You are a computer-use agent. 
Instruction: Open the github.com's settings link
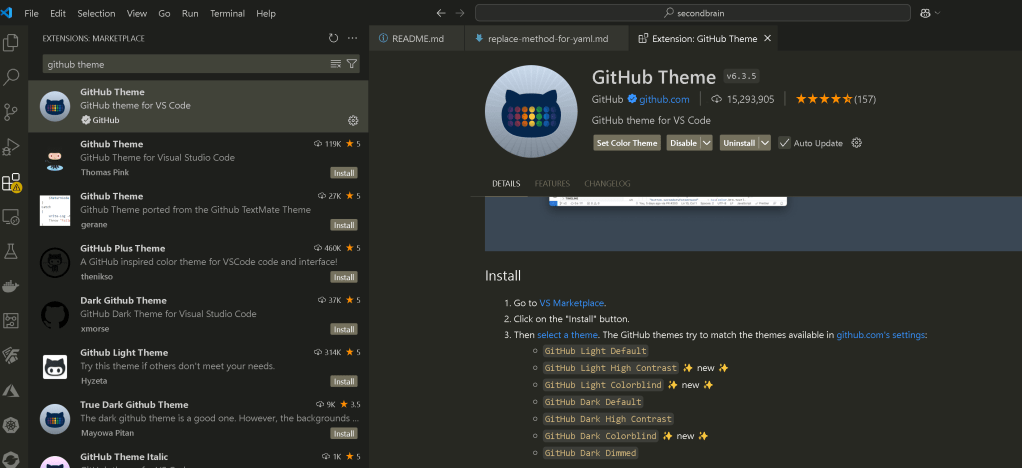point(881,335)
